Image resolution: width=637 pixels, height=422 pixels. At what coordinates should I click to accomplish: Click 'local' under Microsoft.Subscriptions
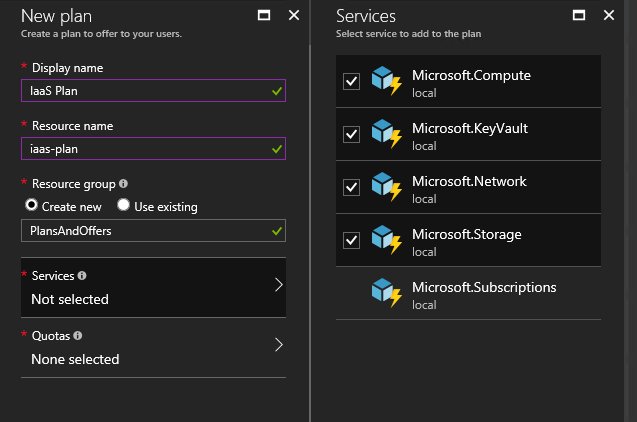424,305
